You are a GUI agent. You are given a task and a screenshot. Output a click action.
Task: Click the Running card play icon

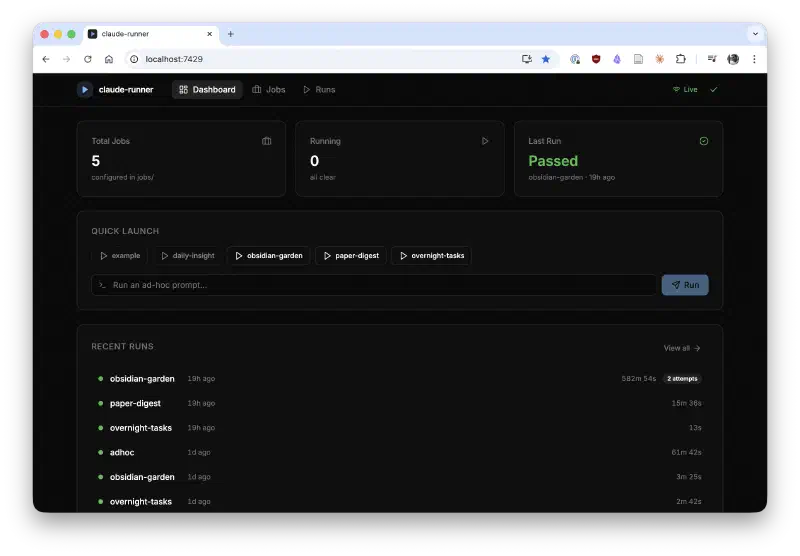click(x=485, y=141)
